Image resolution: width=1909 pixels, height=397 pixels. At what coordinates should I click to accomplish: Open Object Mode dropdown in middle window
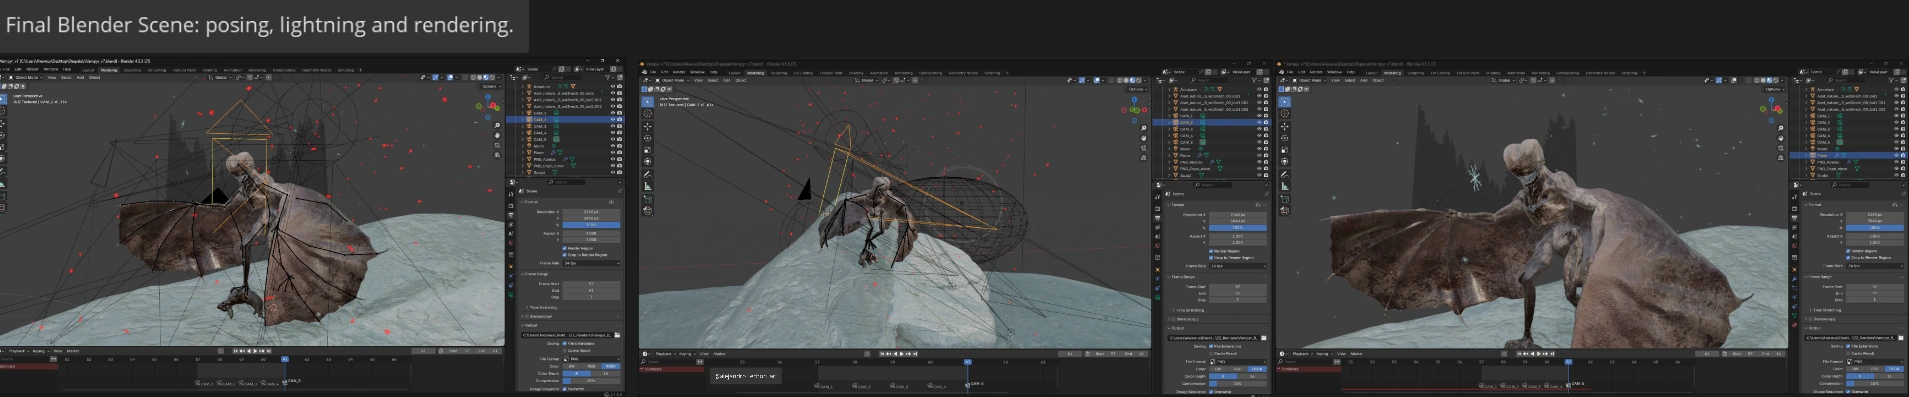tap(671, 80)
